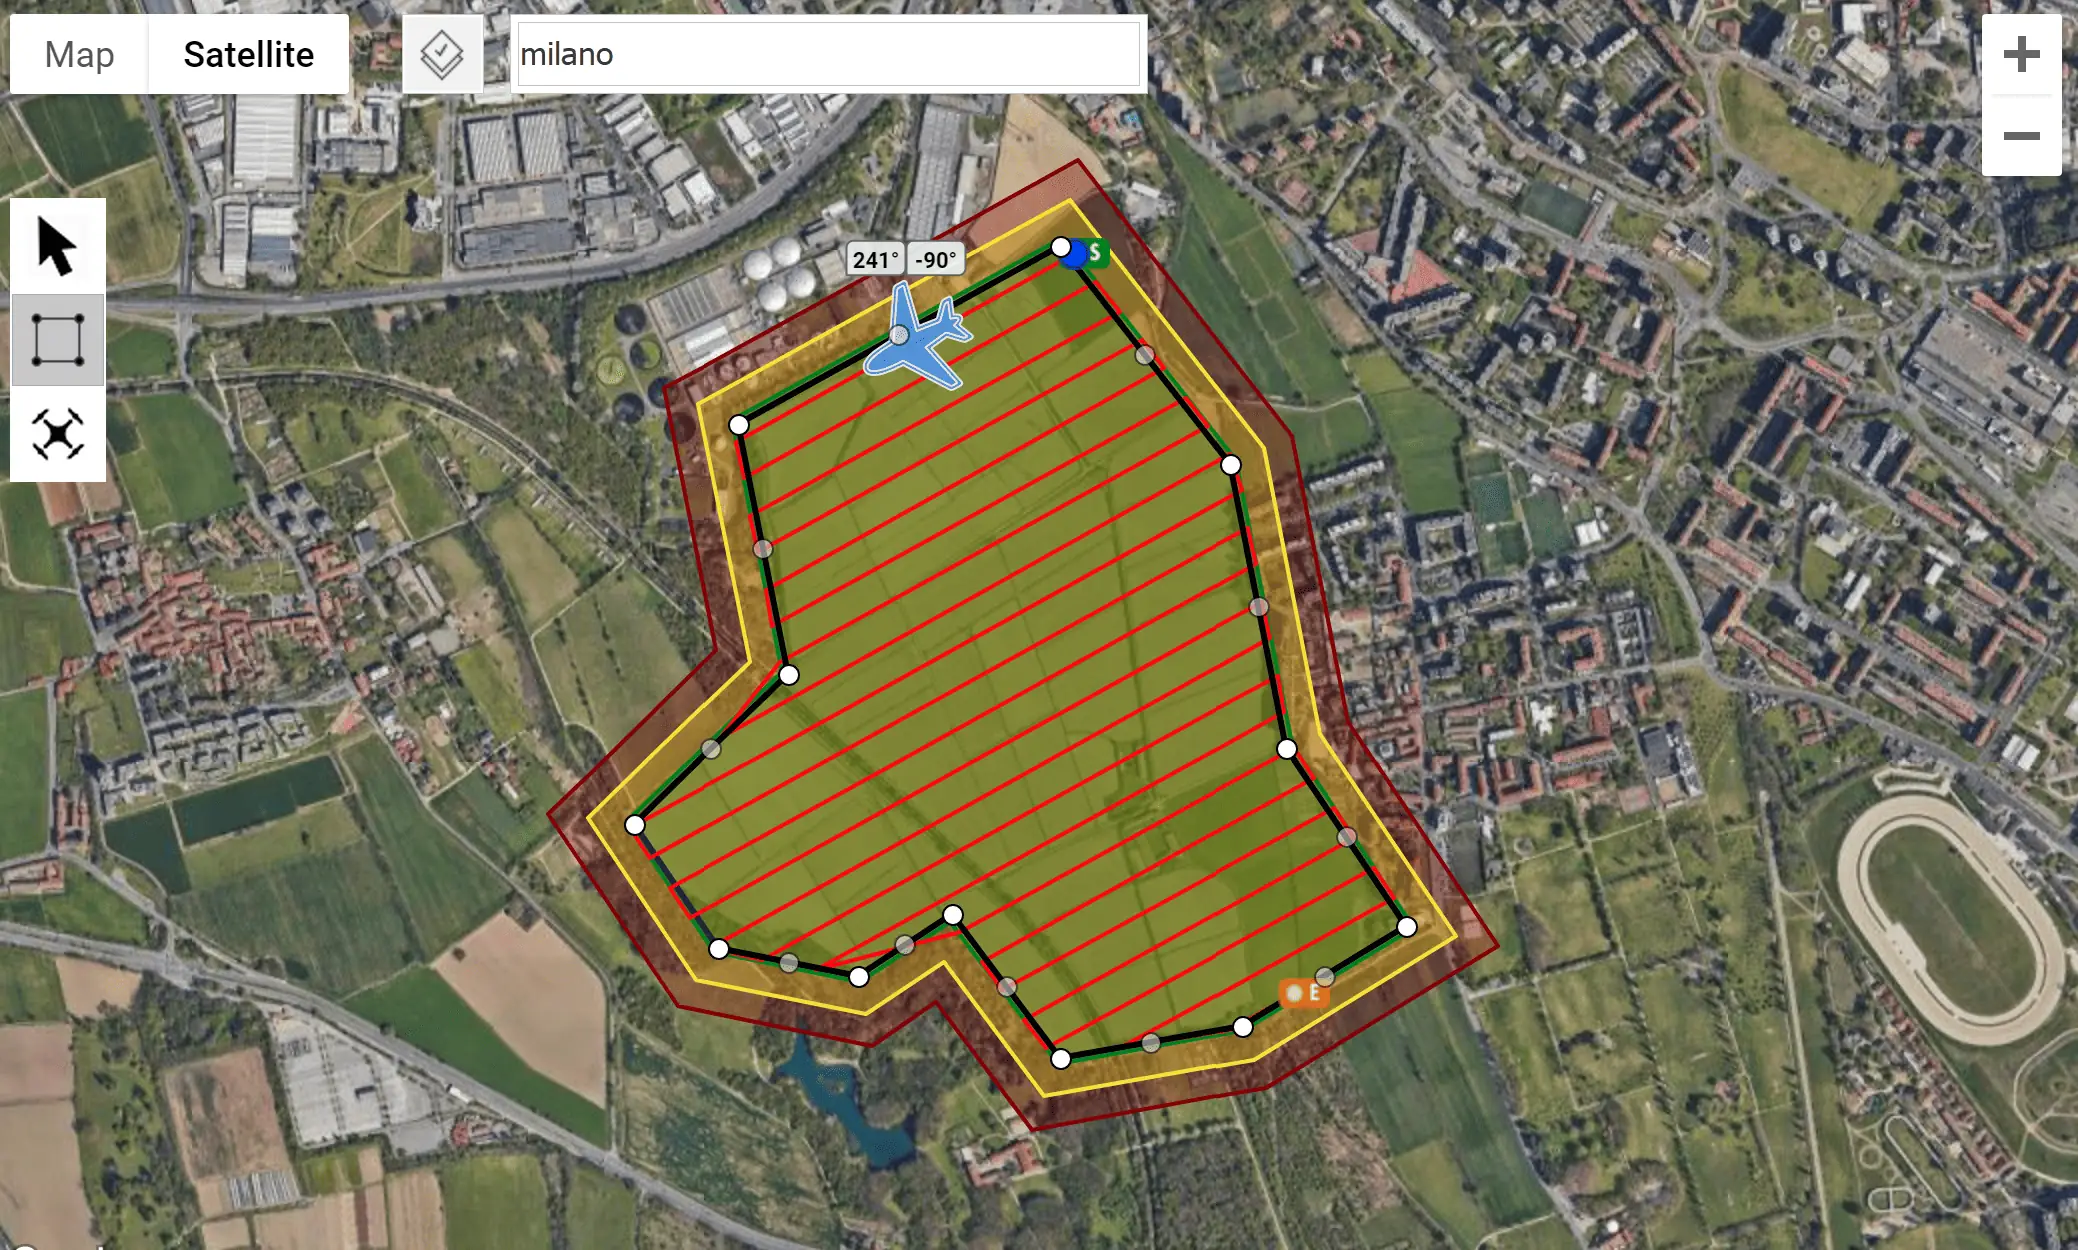This screenshot has width=2078, height=1250.
Task: Switch to Satellite view
Action: click(x=248, y=54)
